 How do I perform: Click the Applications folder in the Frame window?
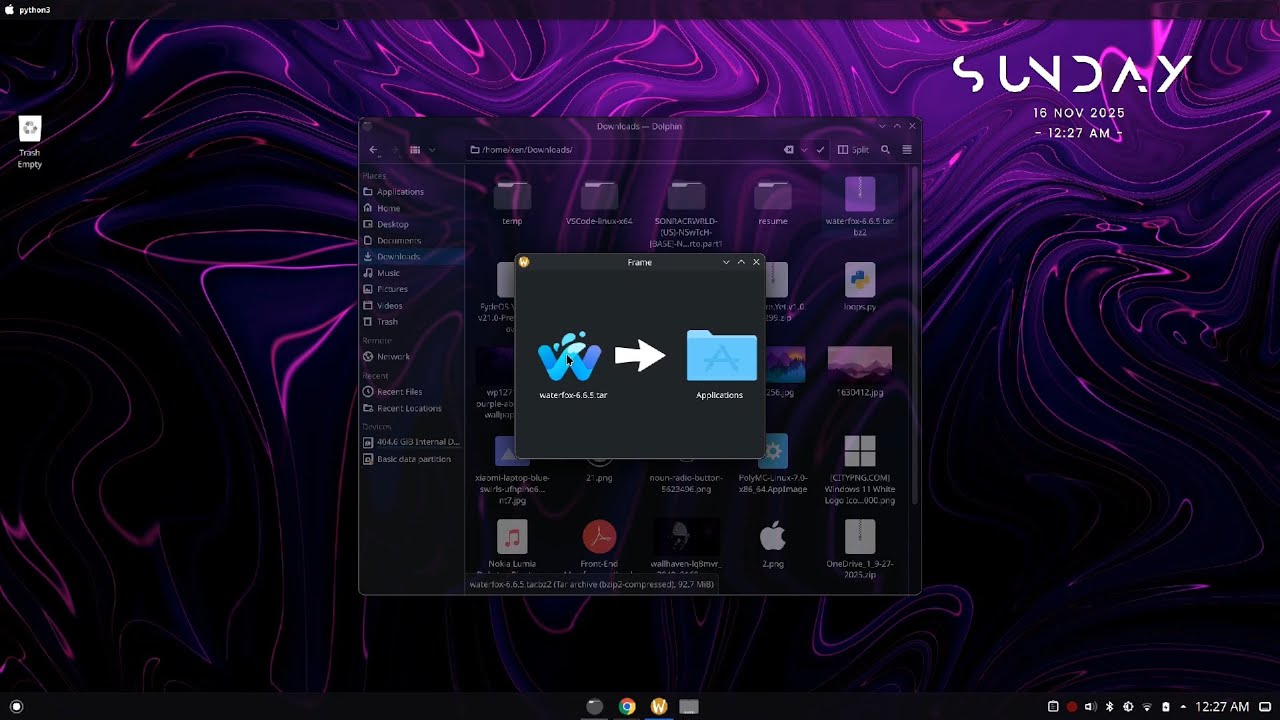tap(721, 356)
